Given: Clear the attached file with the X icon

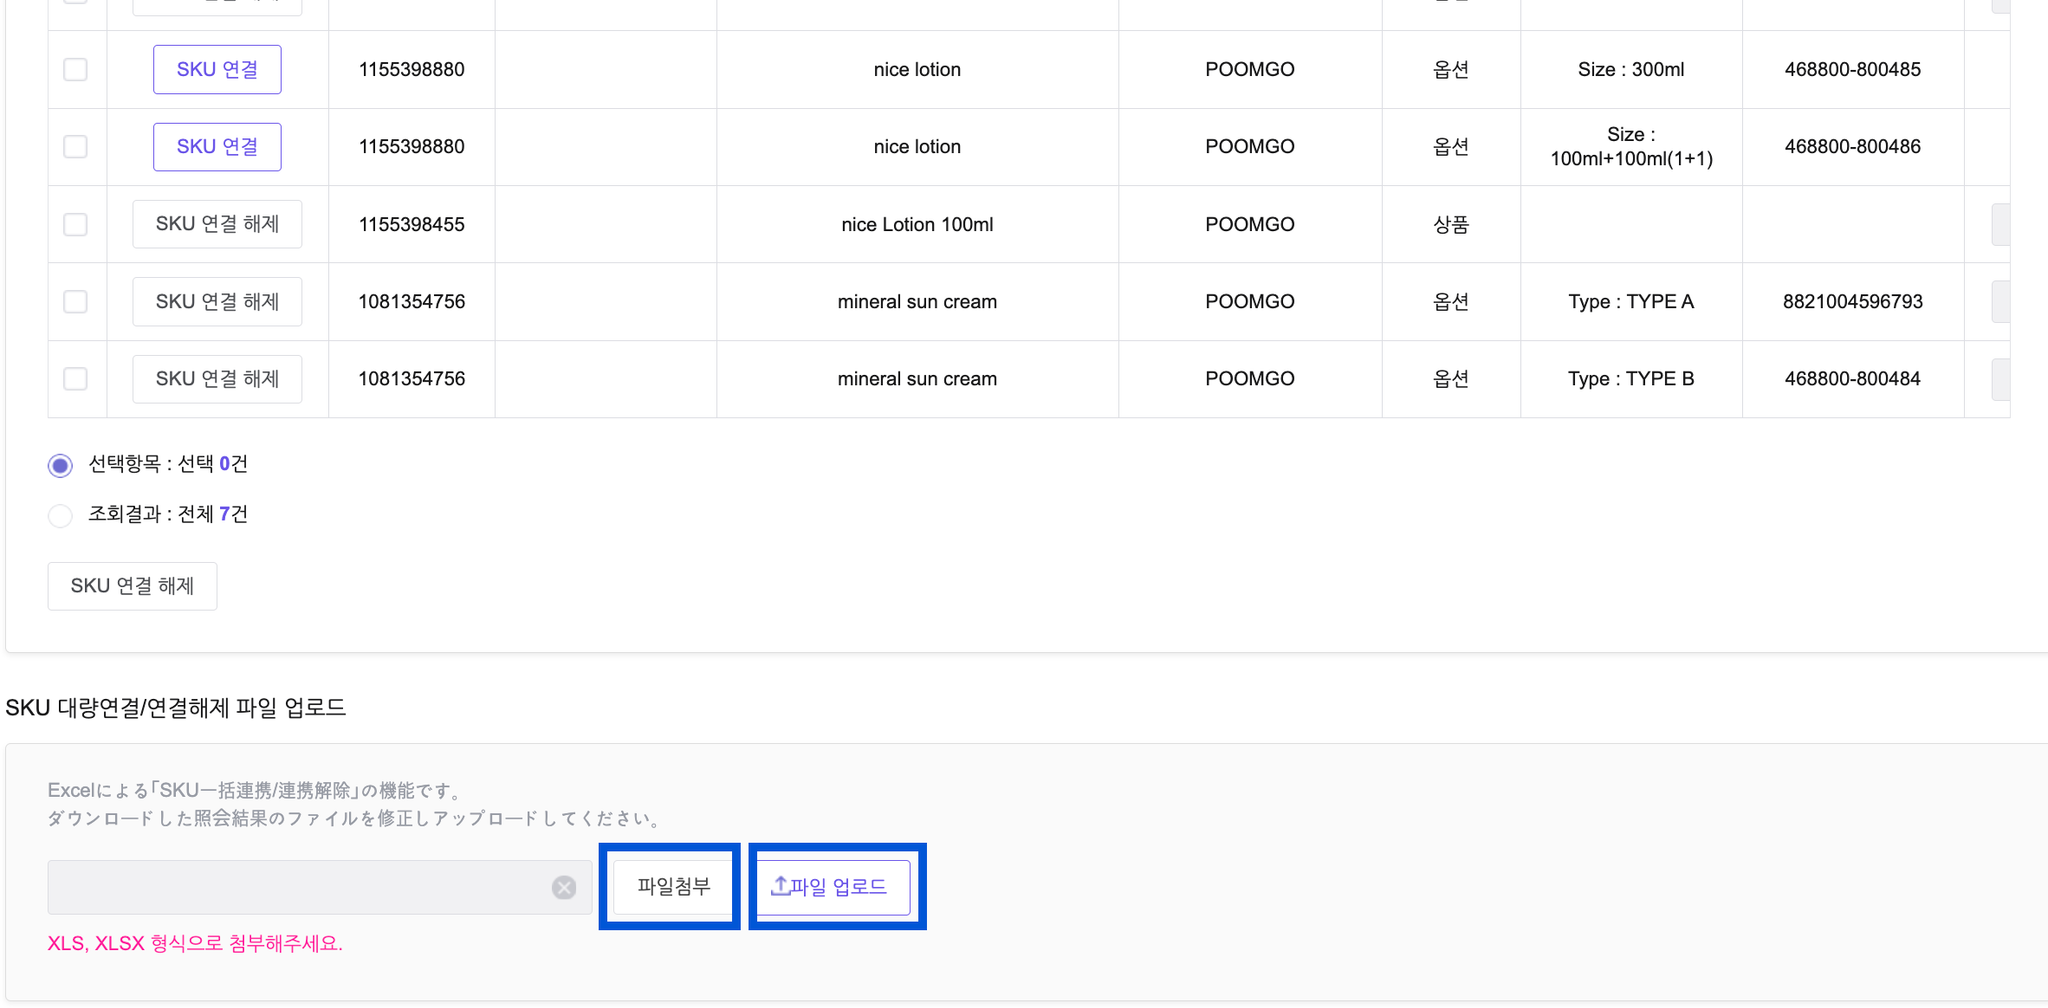Looking at the screenshot, I should (564, 887).
